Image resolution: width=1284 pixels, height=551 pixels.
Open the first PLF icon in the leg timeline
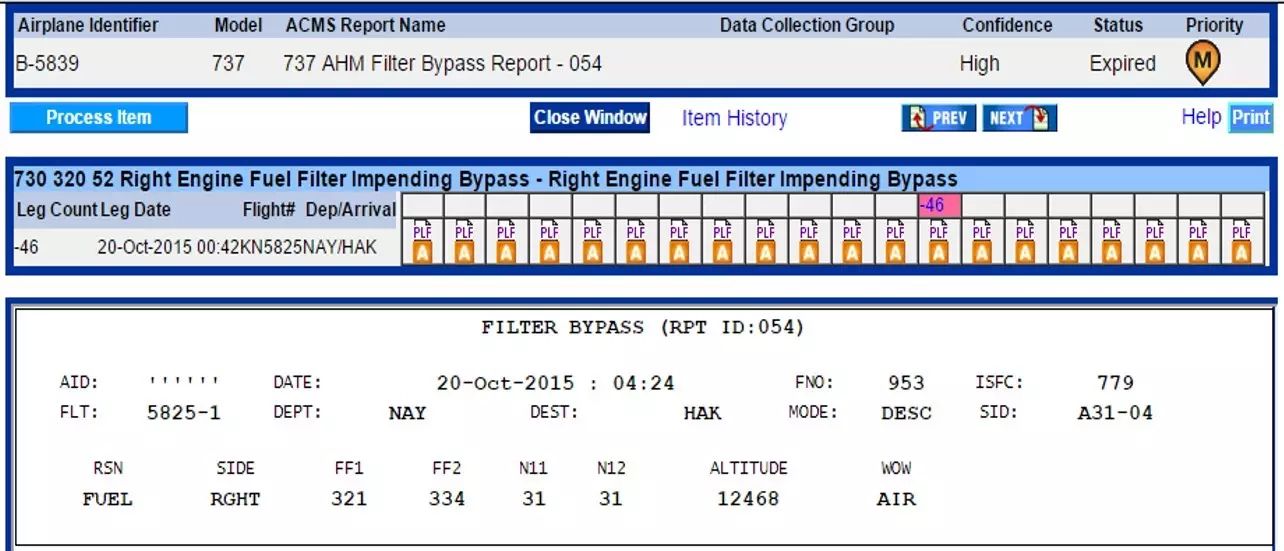pyautogui.click(x=421, y=231)
